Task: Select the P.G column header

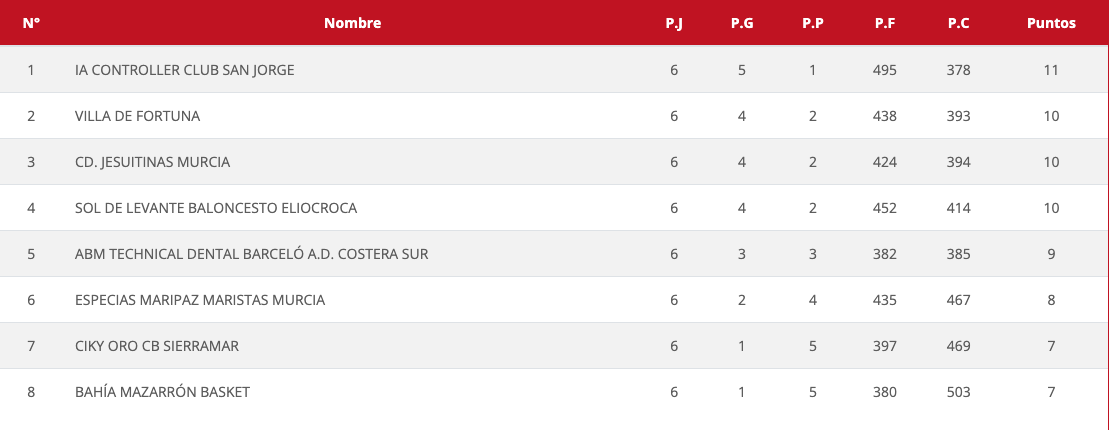Action: [742, 23]
